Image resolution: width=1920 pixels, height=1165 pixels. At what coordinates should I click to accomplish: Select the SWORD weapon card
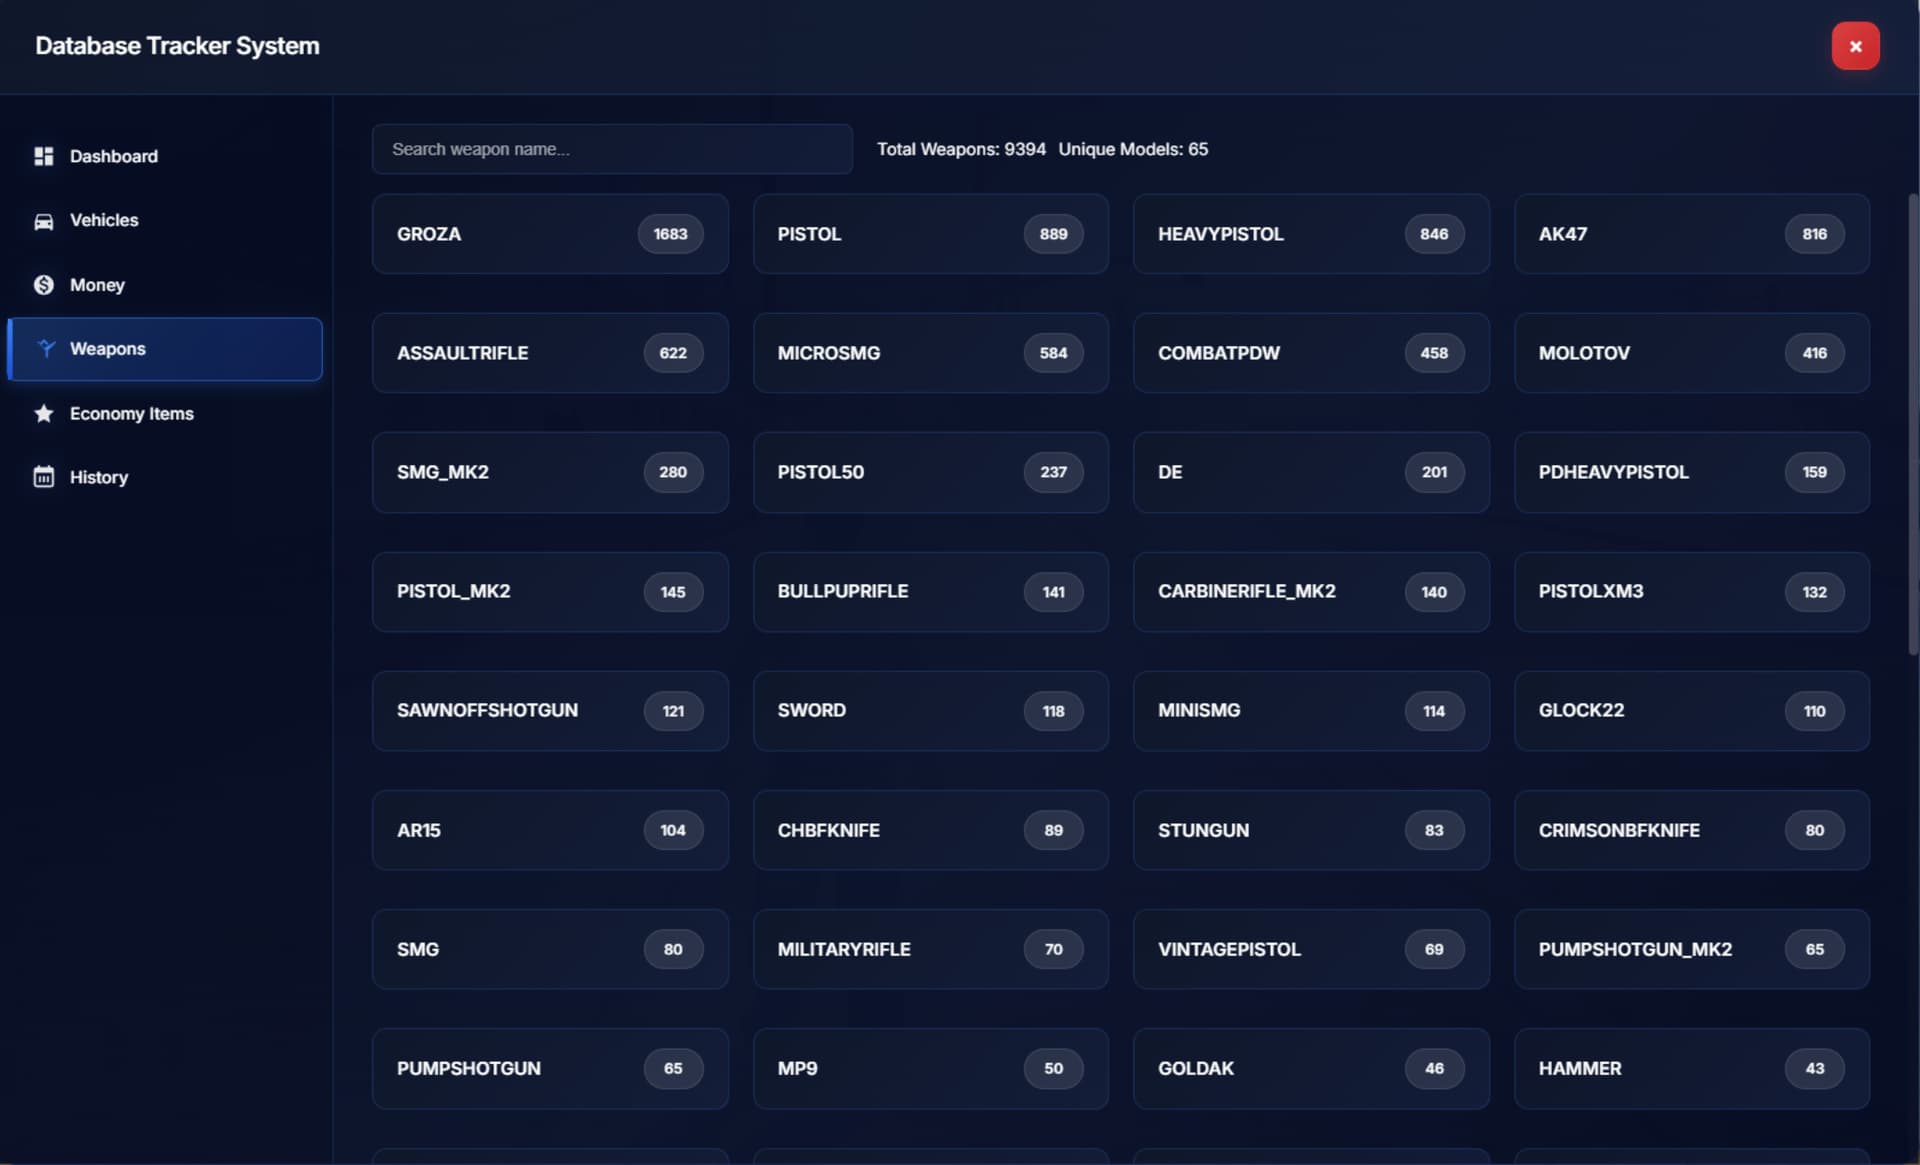931,711
